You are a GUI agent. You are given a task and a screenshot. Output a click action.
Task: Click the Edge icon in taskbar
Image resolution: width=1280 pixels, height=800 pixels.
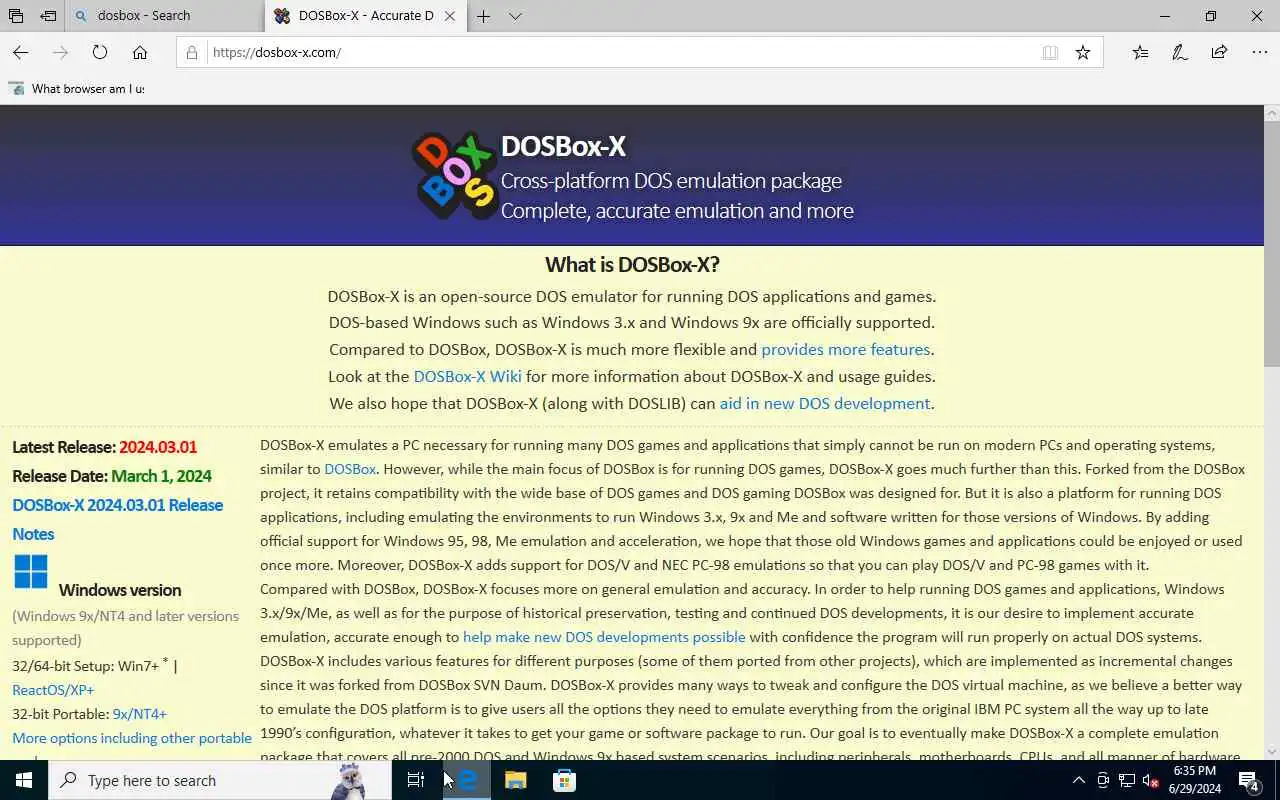point(466,780)
